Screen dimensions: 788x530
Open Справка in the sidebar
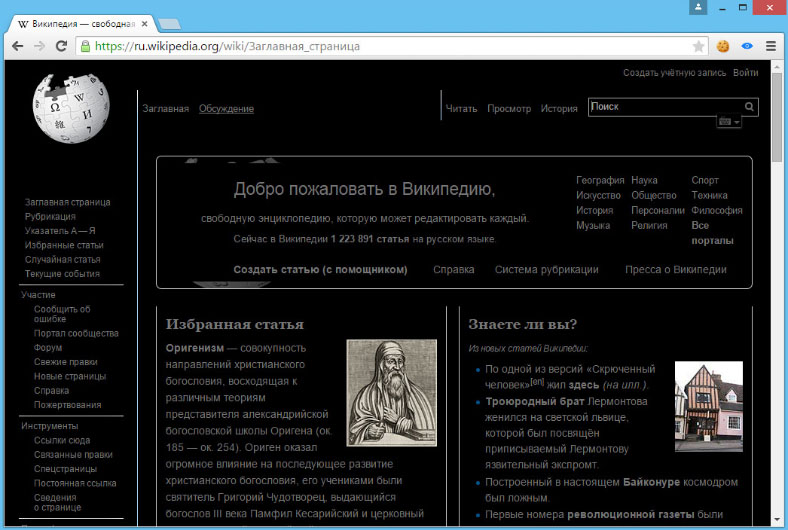51,390
